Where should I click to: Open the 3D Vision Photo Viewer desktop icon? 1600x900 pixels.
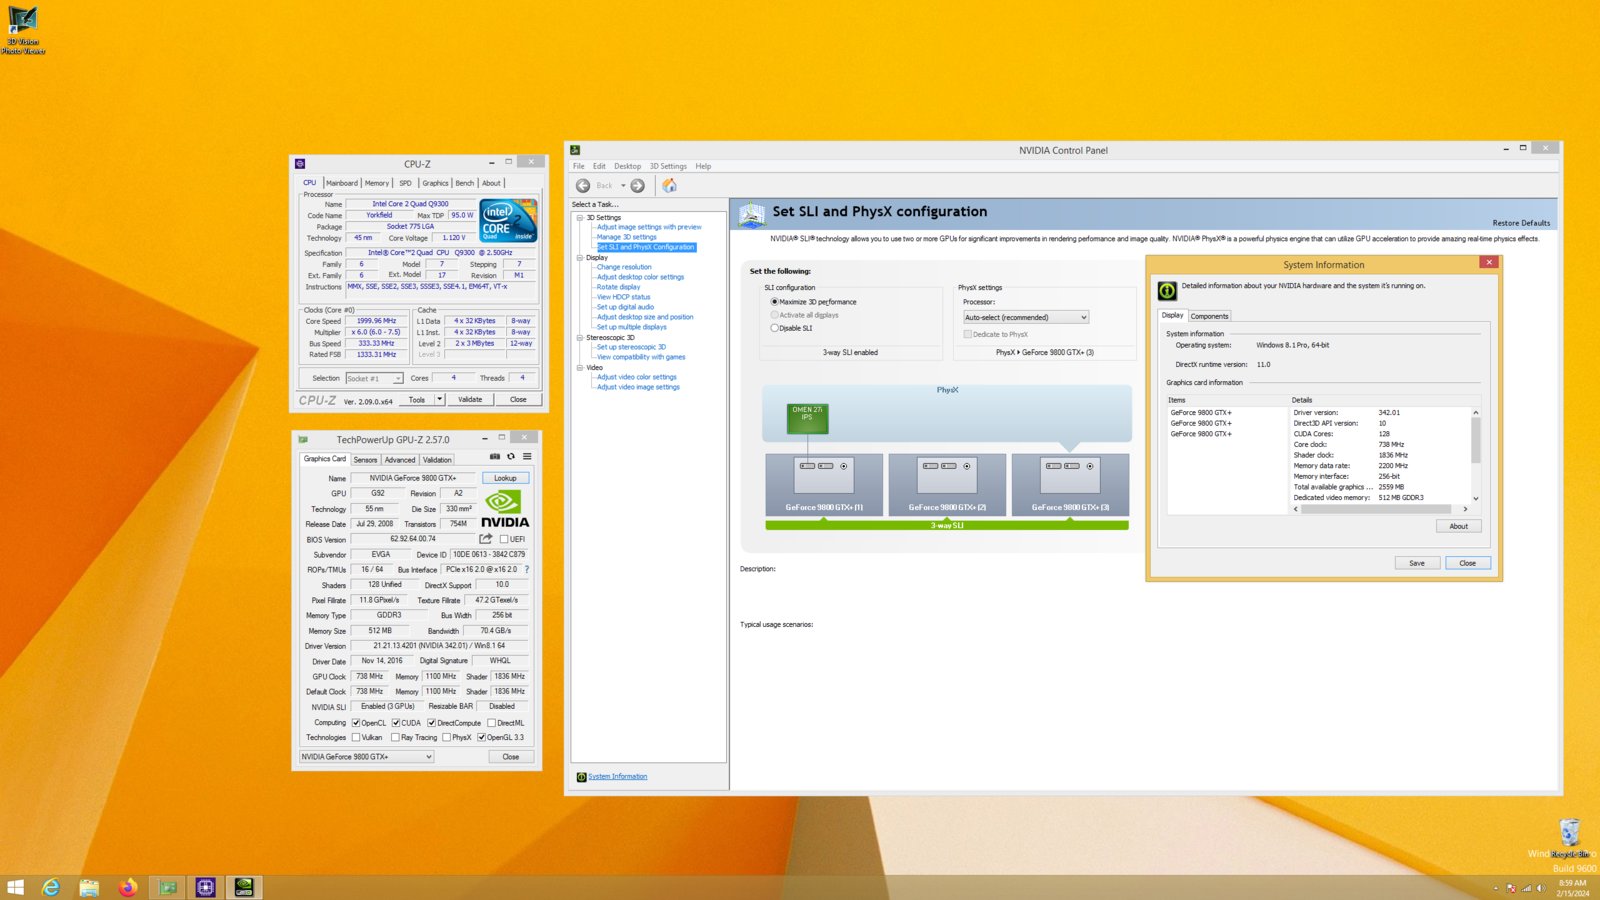pyautogui.click(x=23, y=30)
